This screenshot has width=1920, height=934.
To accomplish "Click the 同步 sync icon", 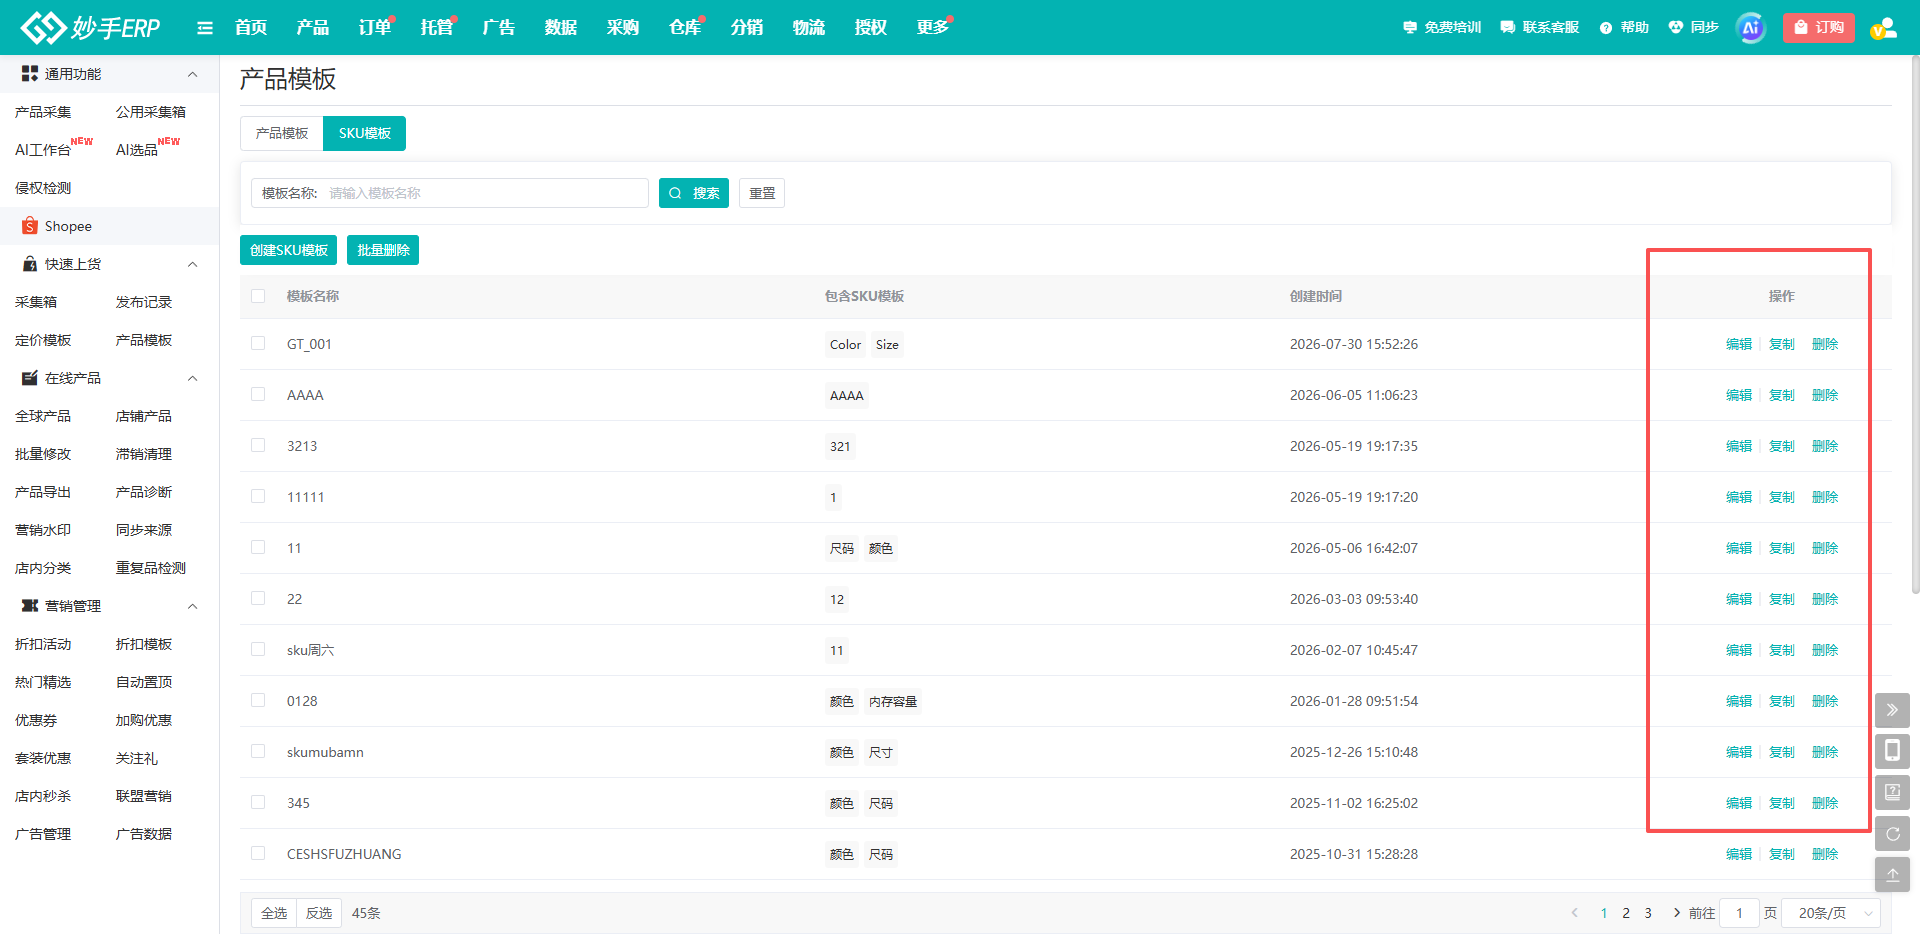I will pyautogui.click(x=1676, y=28).
